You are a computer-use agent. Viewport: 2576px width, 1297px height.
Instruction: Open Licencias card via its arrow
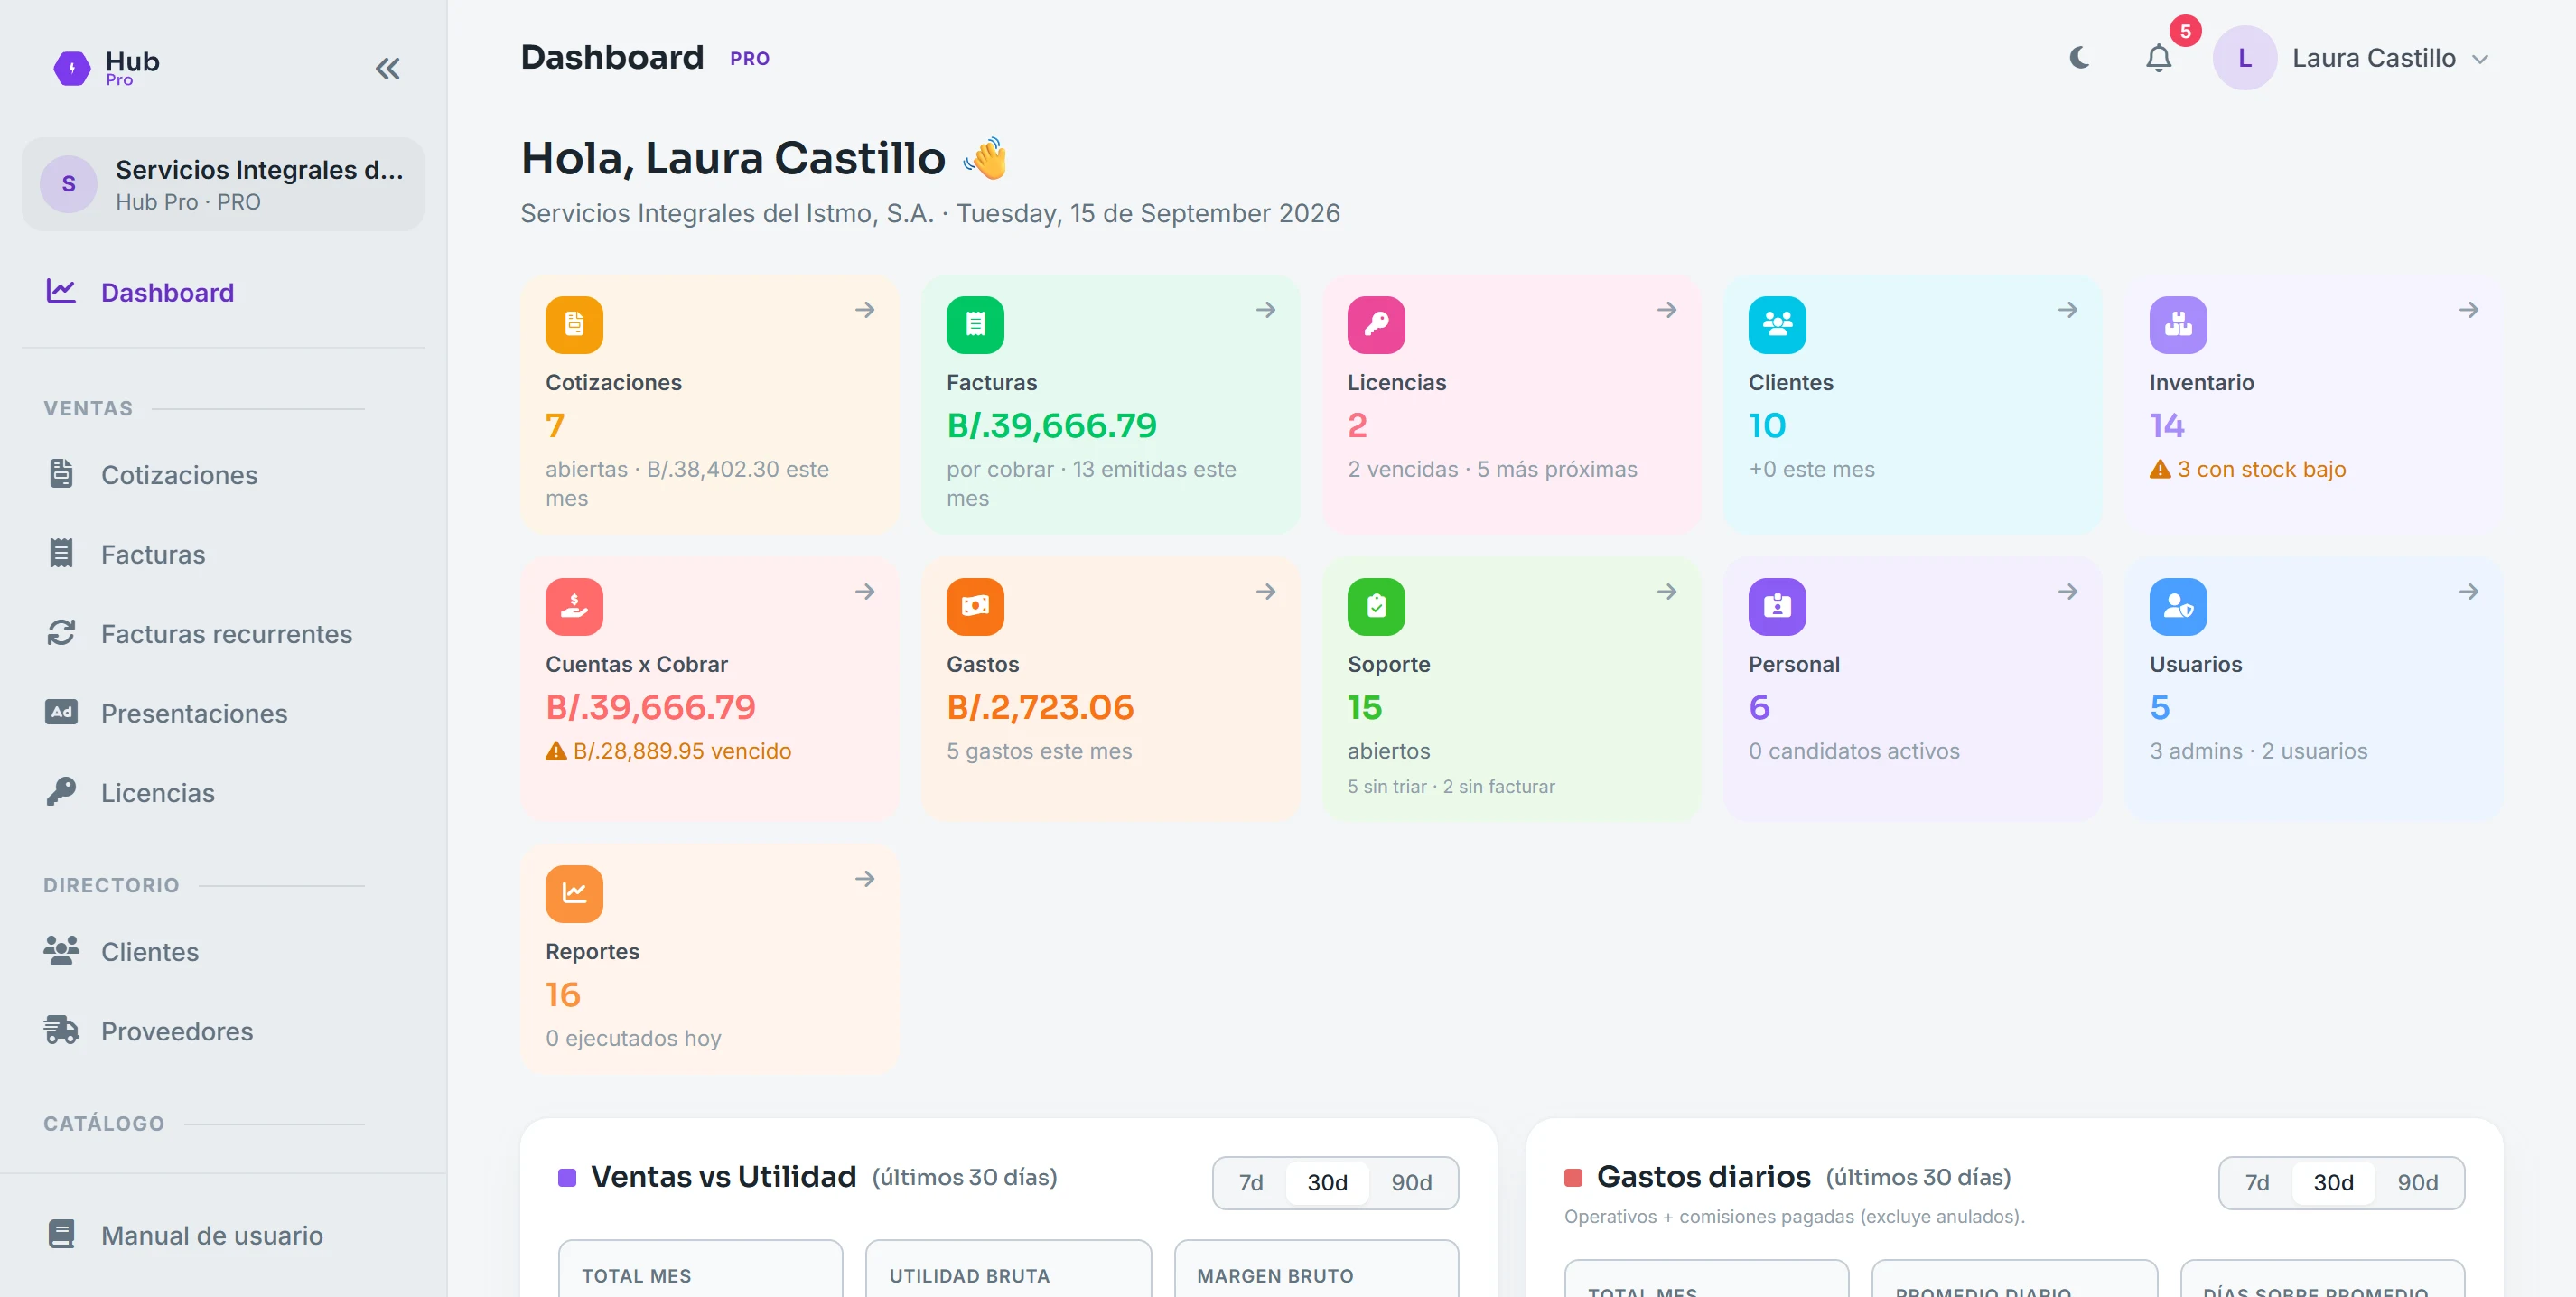[x=1667, y=310]
